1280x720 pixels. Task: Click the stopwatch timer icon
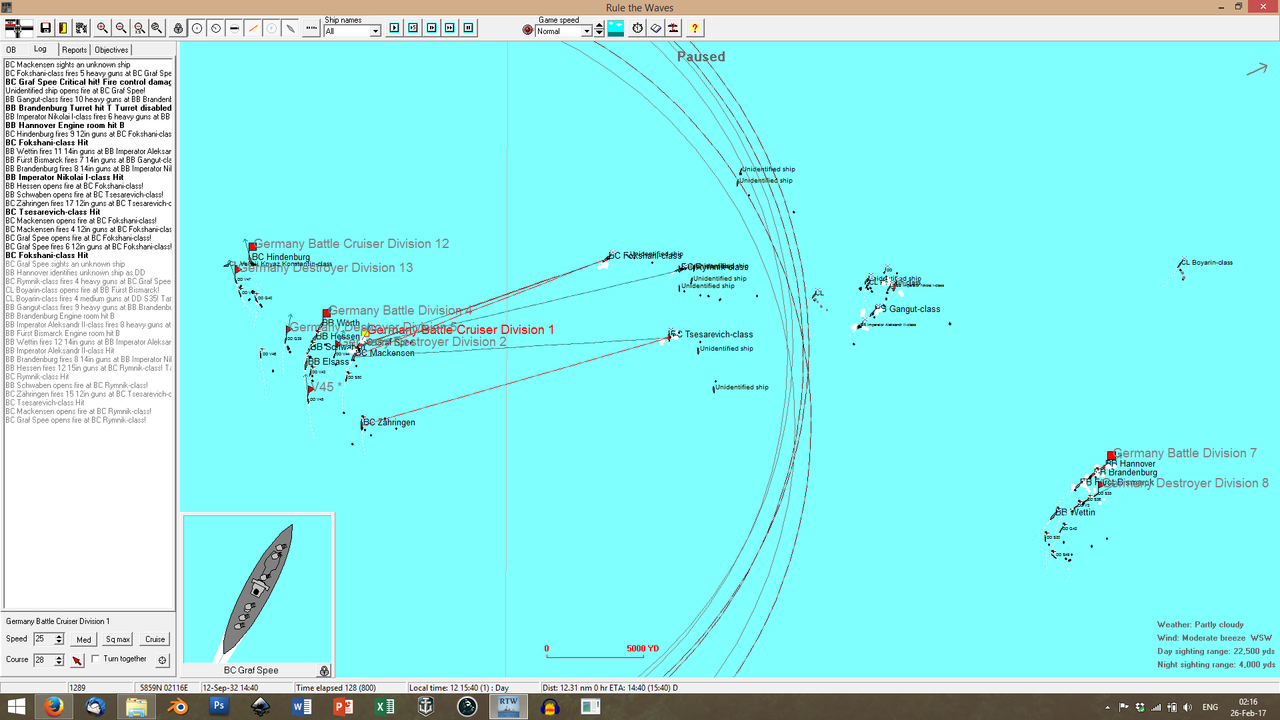coord(637,28)
